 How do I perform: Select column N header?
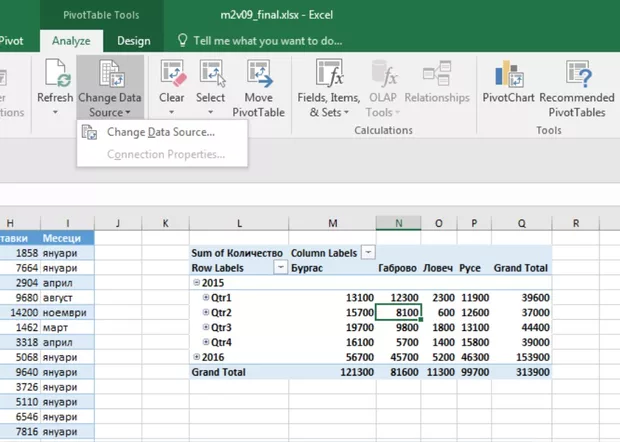[x=398, y=223]
